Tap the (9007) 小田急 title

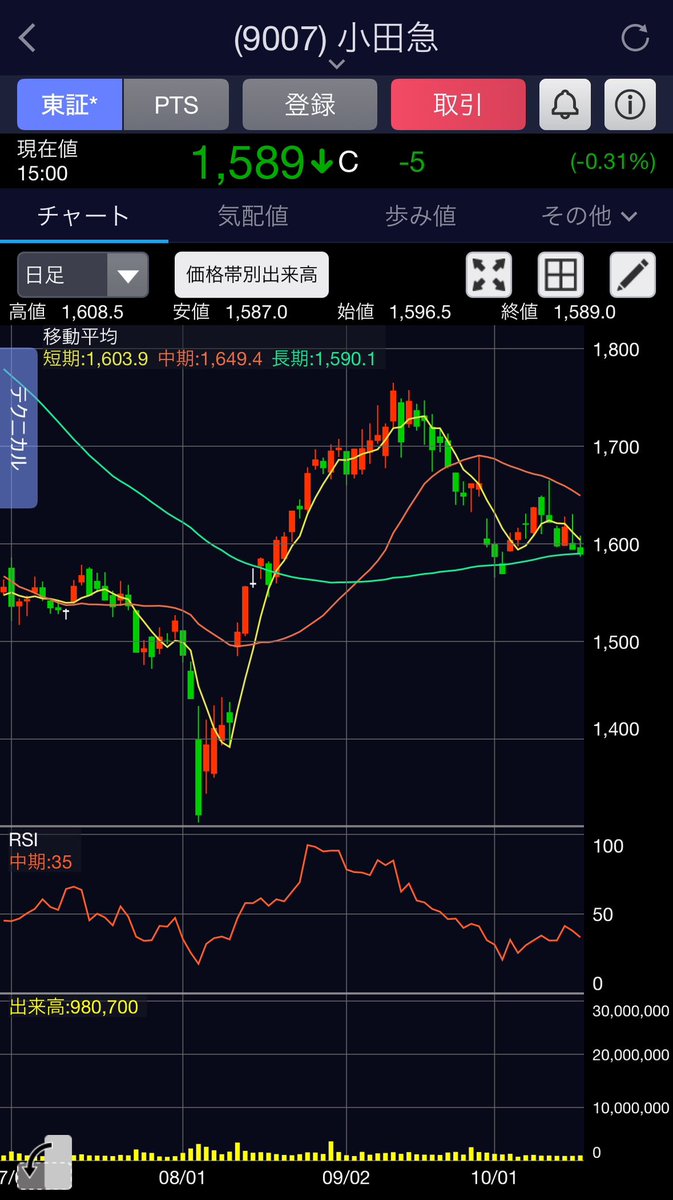tap(336, 38)
